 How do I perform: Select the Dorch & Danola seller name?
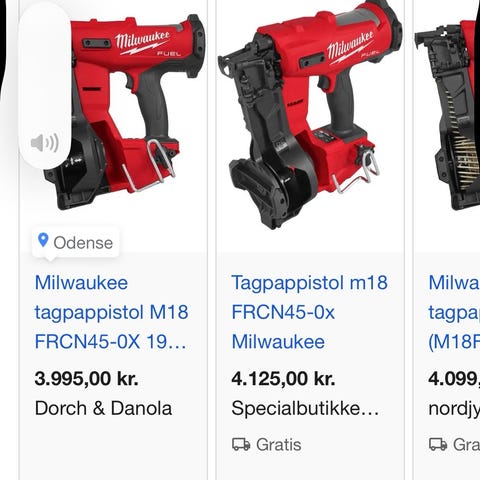click(x=103, y=408)
